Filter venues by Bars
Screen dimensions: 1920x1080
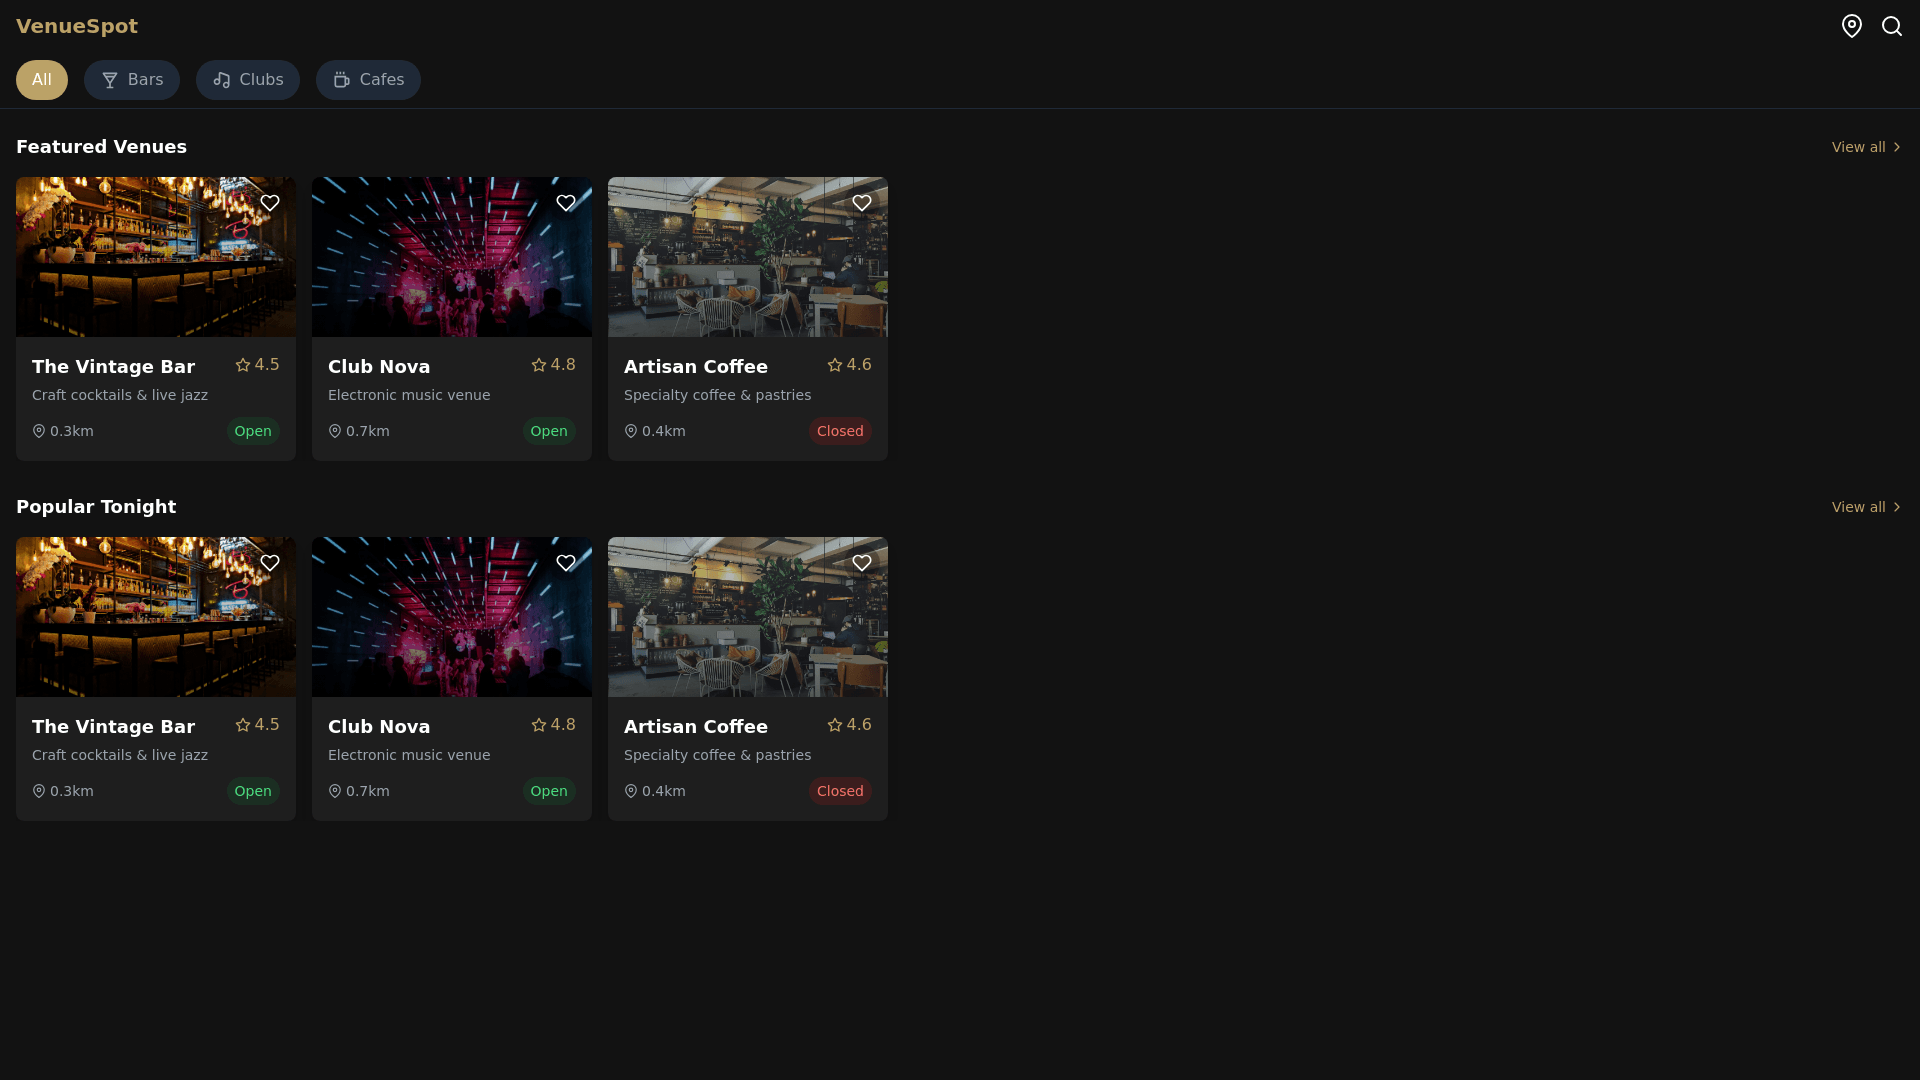[x=132, y=80]
